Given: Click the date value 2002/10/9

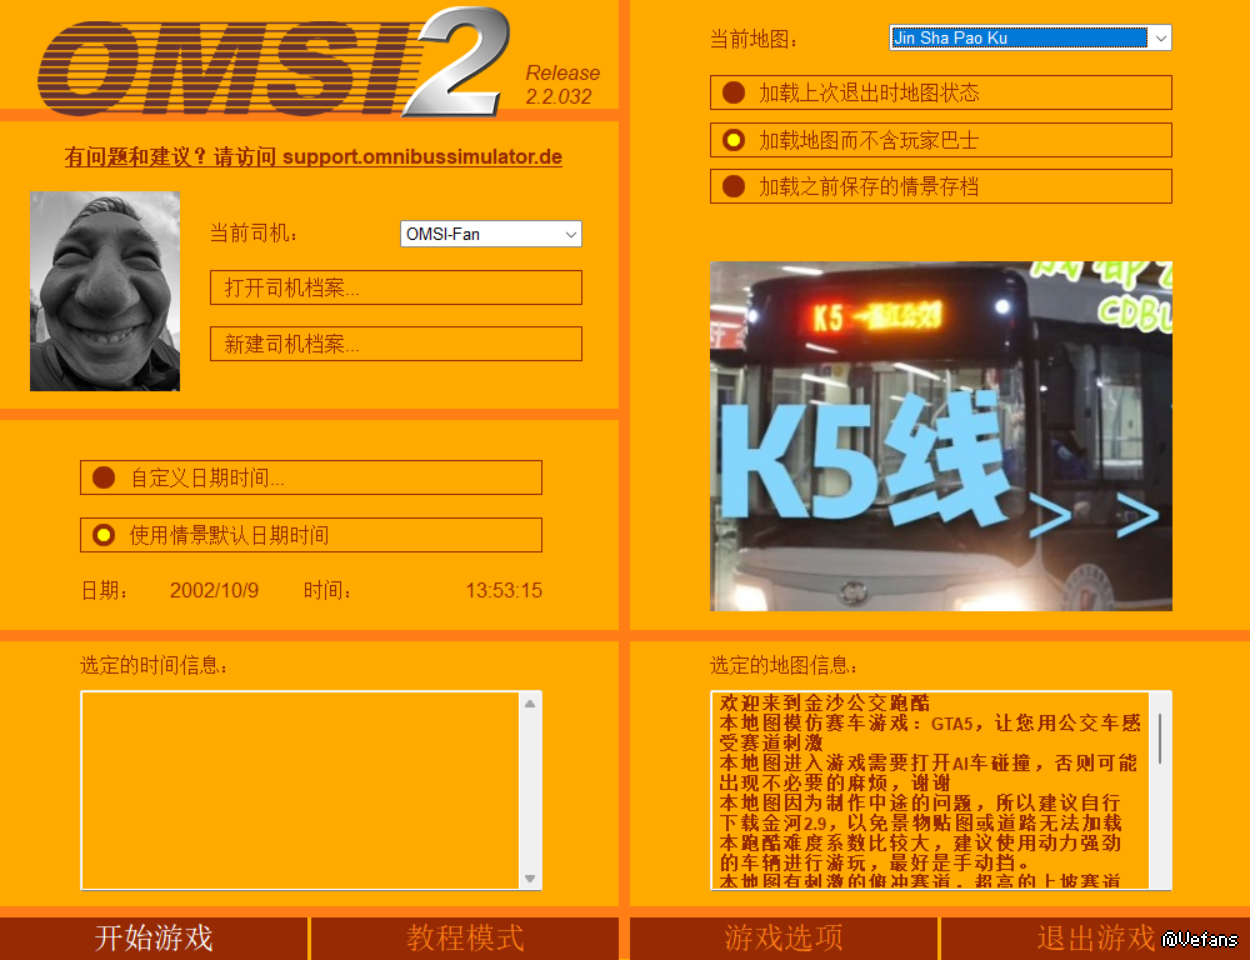Looking at the screenshot, I should [214, 591].
